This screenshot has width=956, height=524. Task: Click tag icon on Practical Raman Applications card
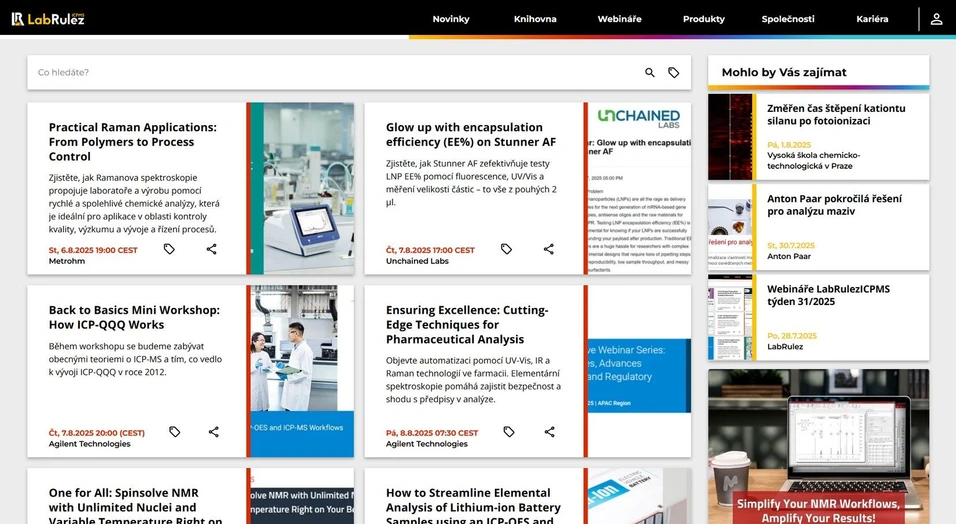[x=169, y=249]
